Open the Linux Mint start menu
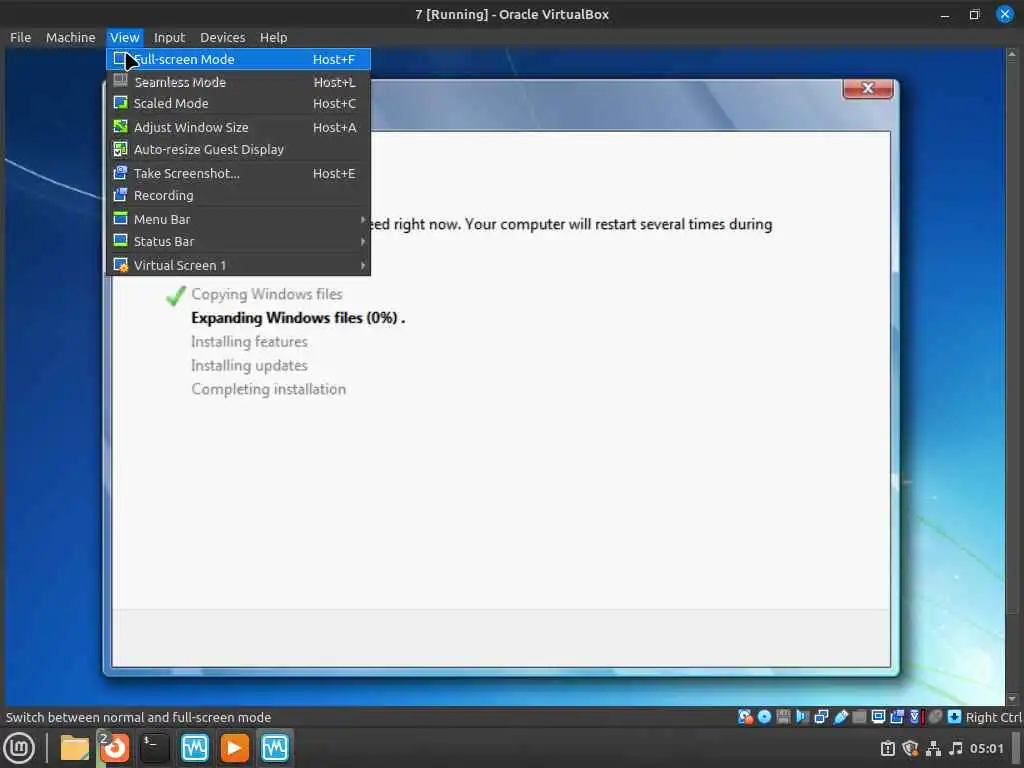The height and width of the screenshot is (768, 1024). [x=19, y=748]
